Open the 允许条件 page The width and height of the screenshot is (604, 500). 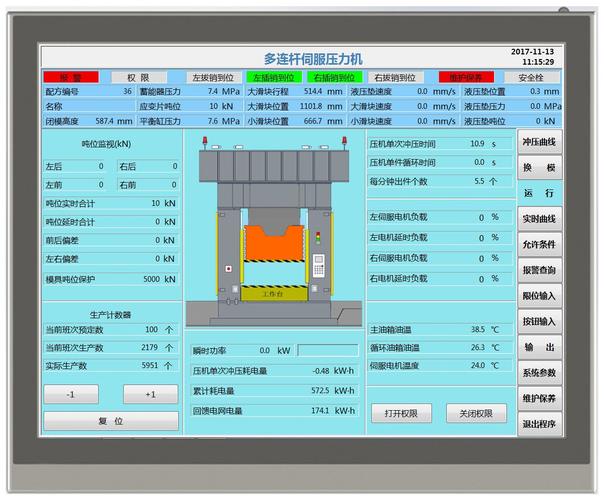pyautogui.click(x=539, y=244)
